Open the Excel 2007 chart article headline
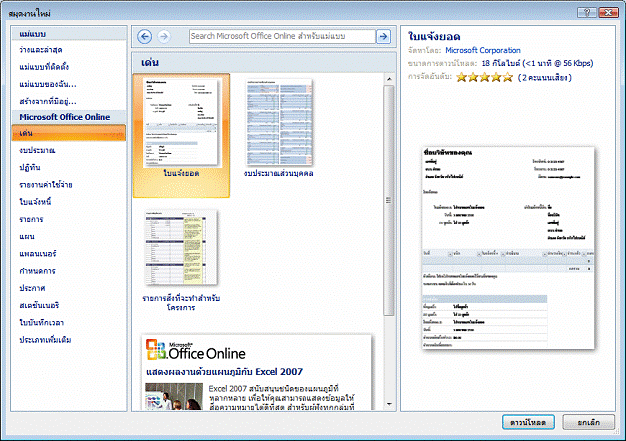Image resolution: width=626 pixels, height=441 pixels. pyautogui.click(x=224, y=372)
